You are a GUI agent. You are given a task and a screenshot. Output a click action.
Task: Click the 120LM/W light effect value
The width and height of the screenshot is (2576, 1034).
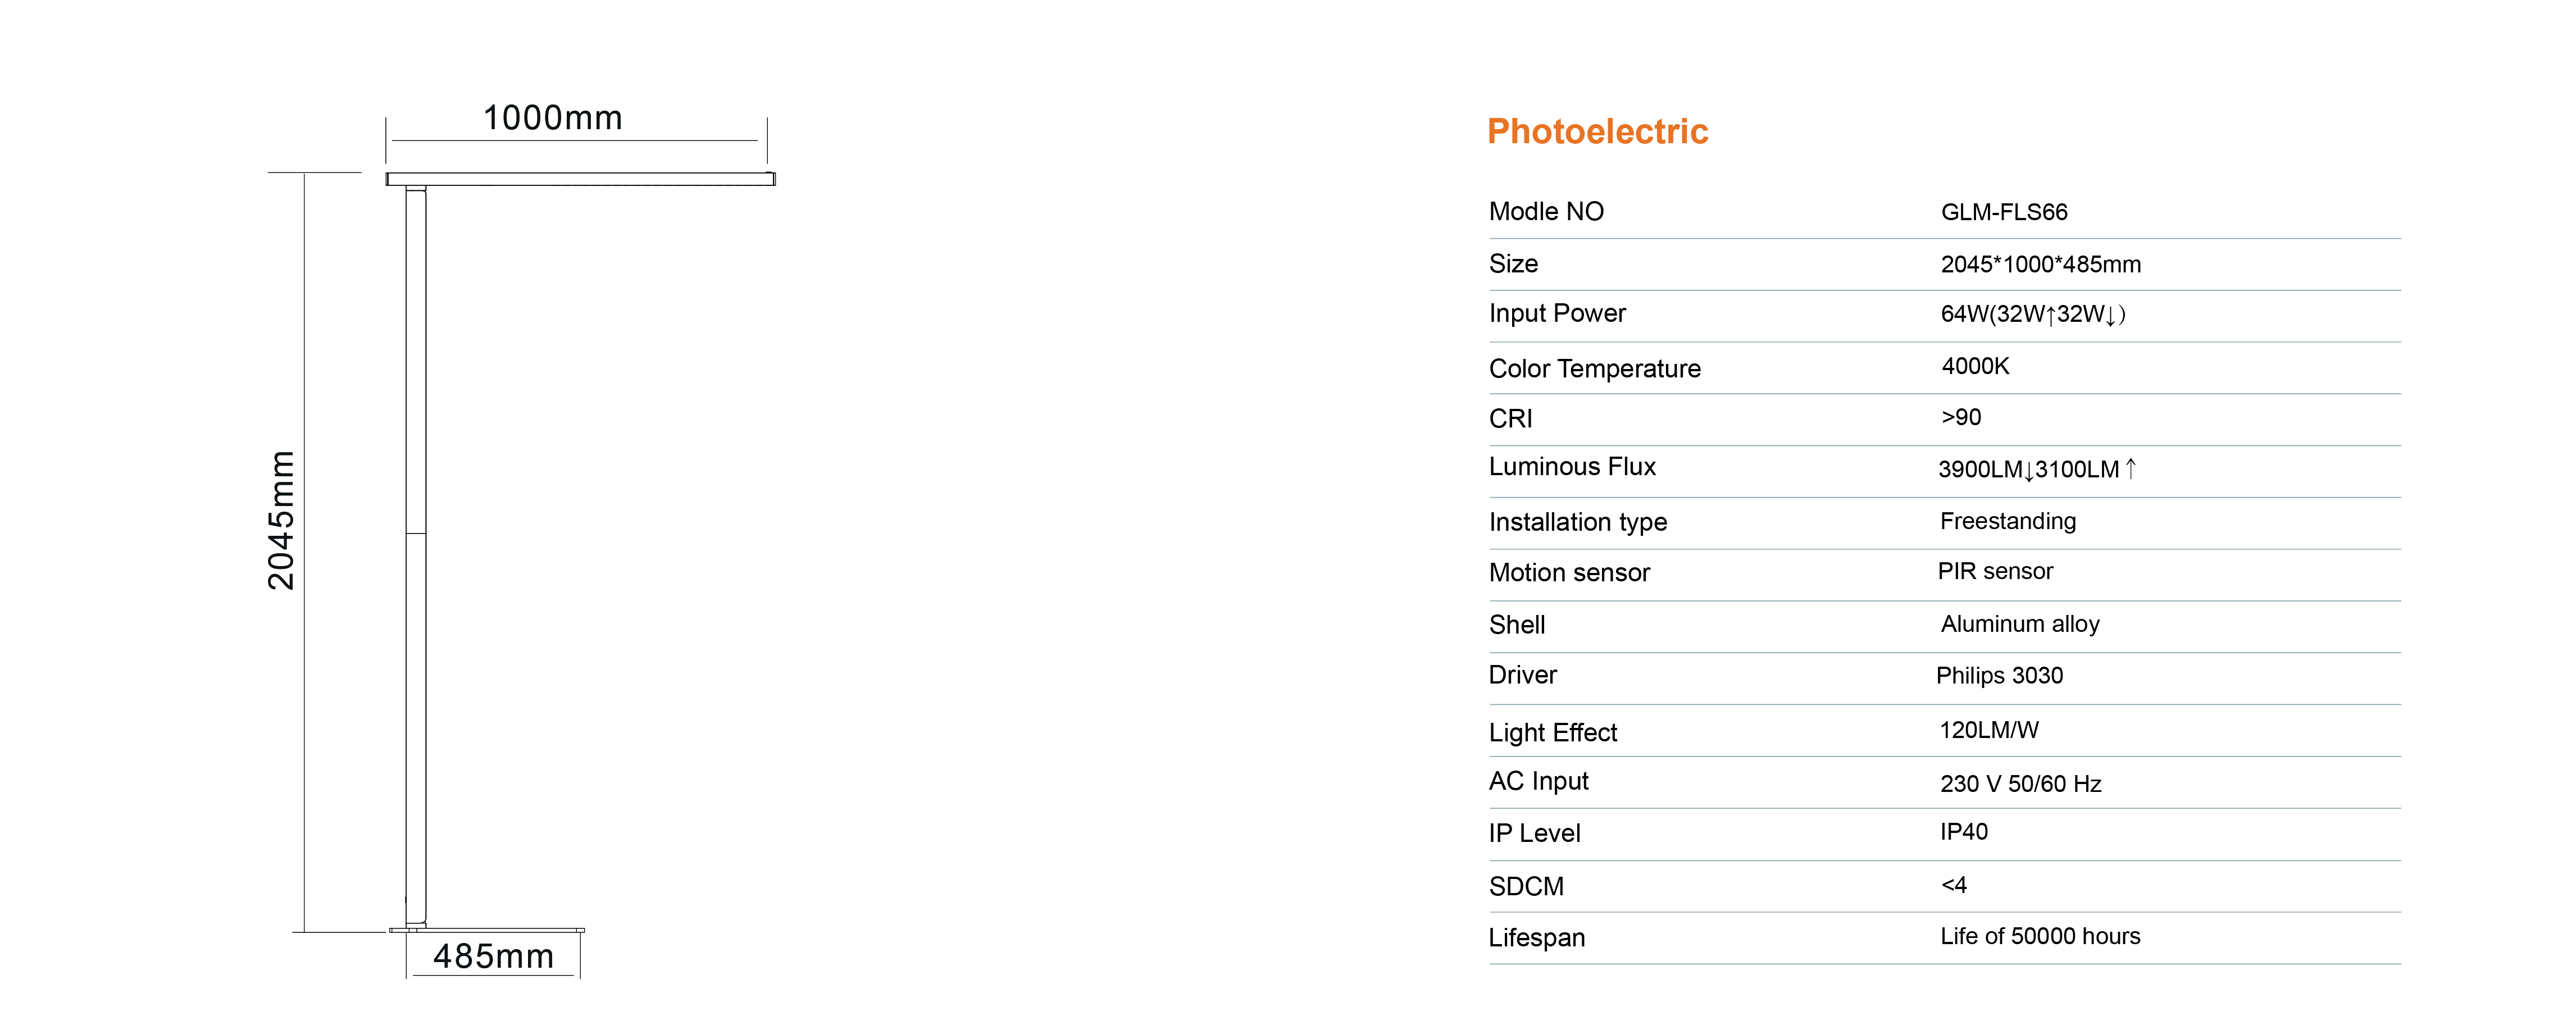coord(1989,730)
